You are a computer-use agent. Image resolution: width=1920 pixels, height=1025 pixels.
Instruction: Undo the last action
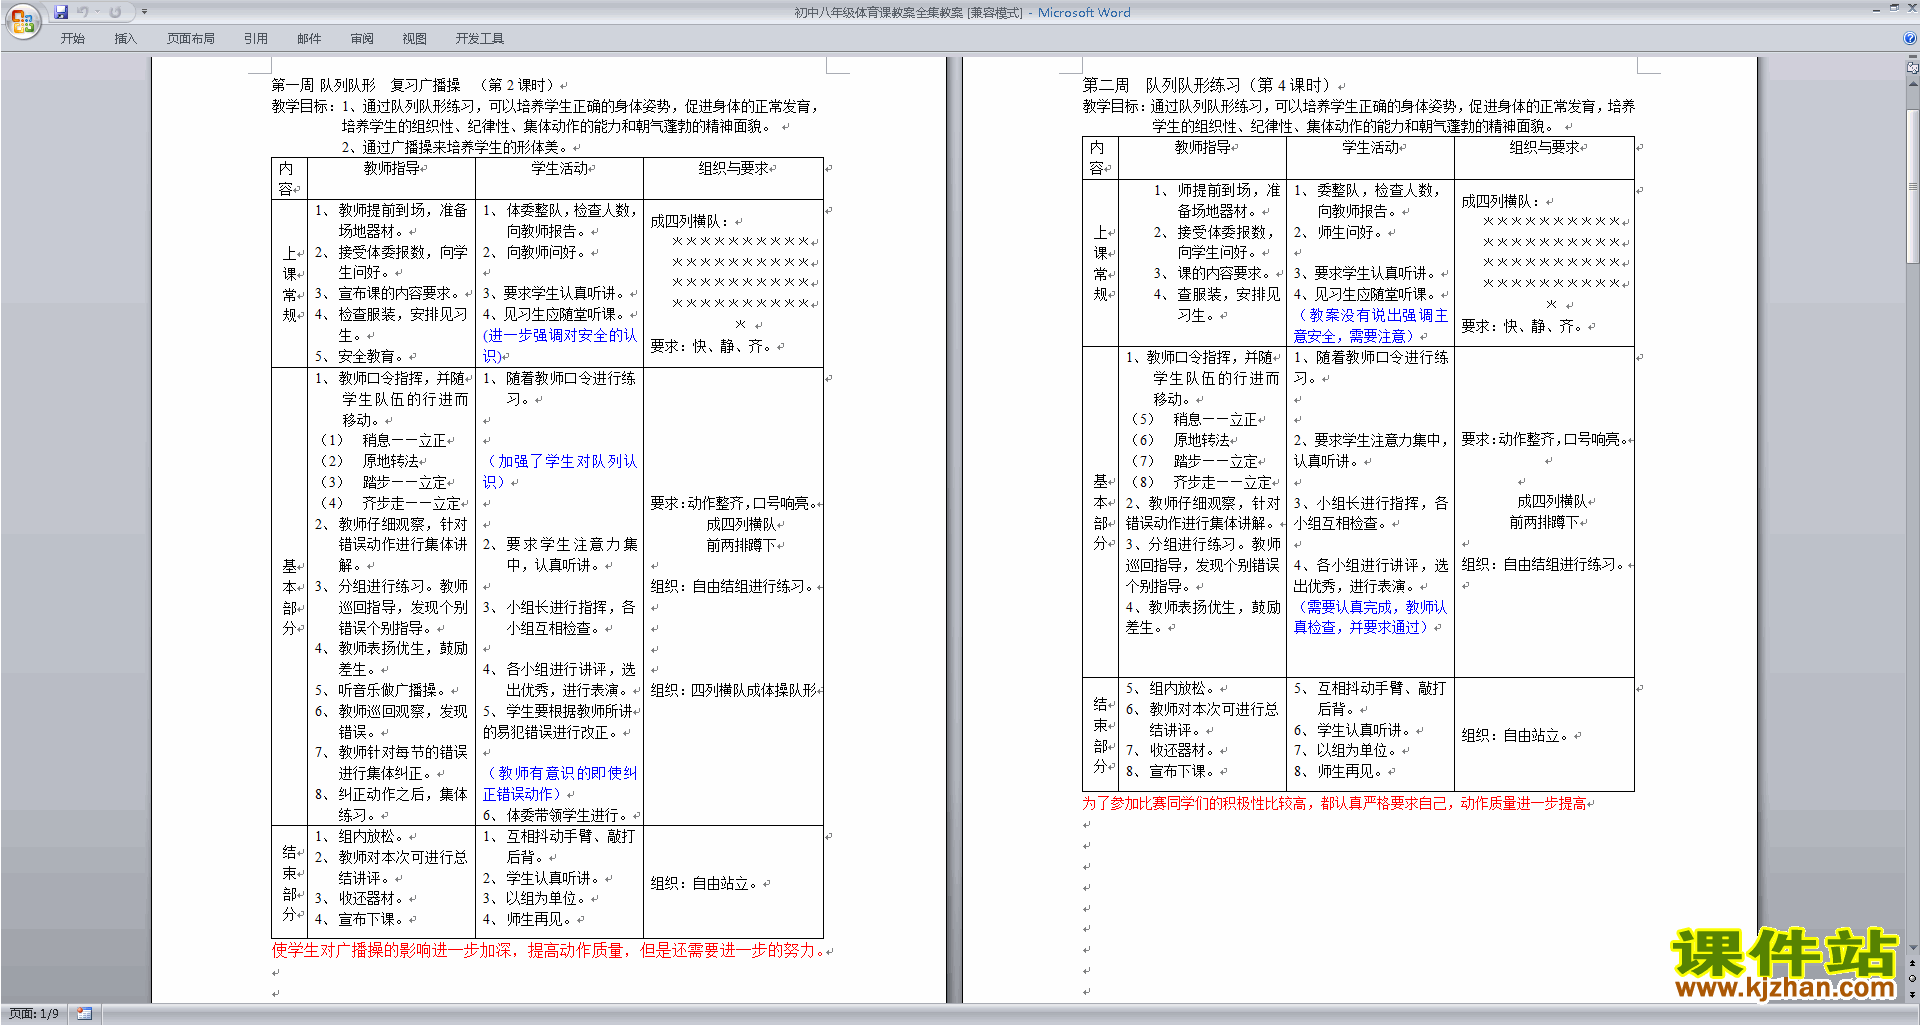[x=83, y=12]
